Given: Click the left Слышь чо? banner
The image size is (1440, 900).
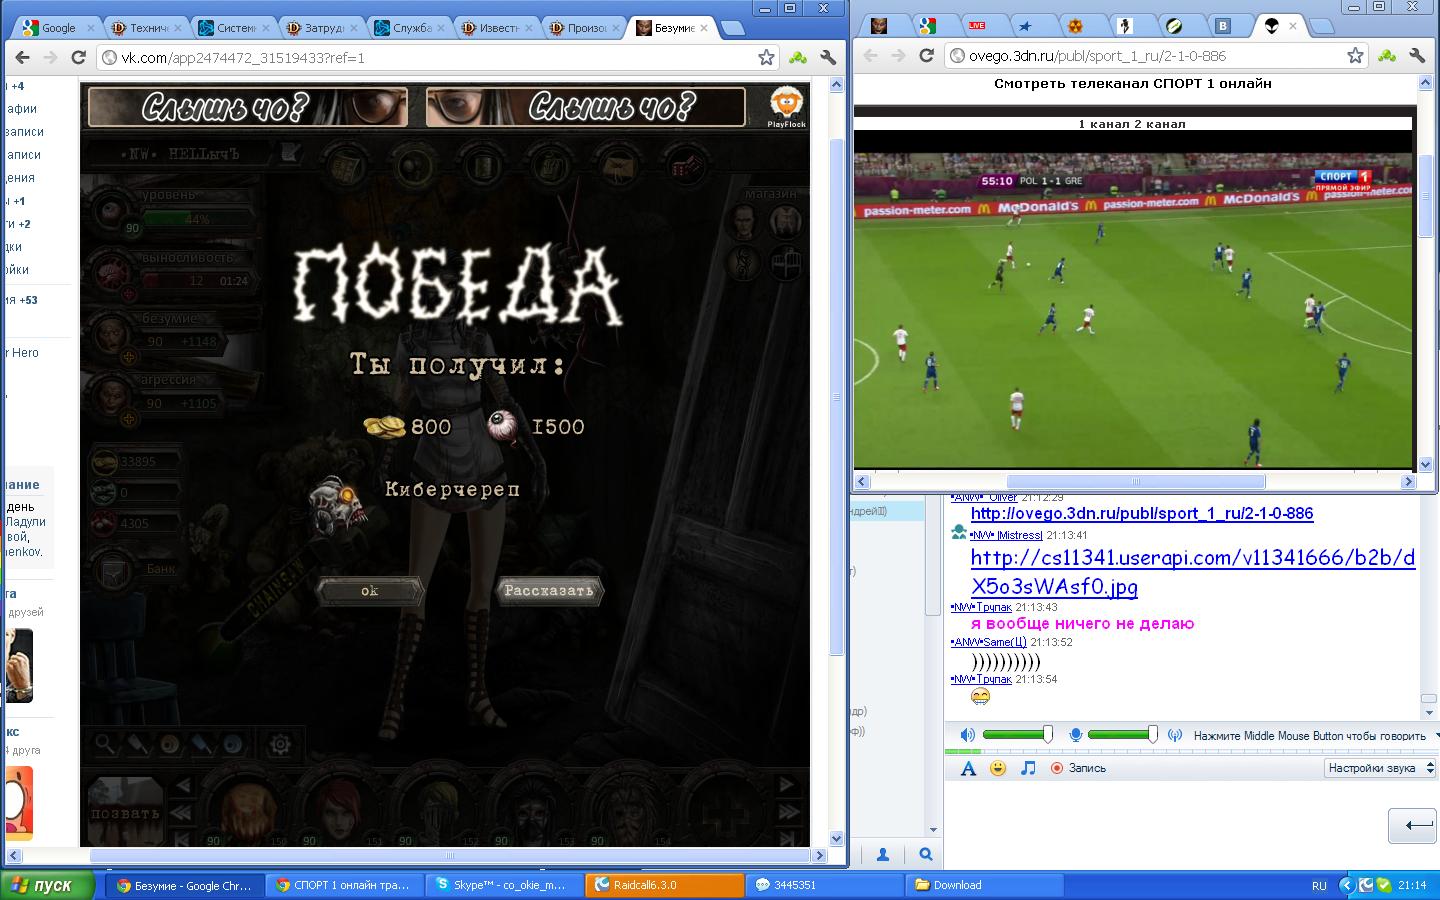Looking at the screenshot, I should pos(248,107).
